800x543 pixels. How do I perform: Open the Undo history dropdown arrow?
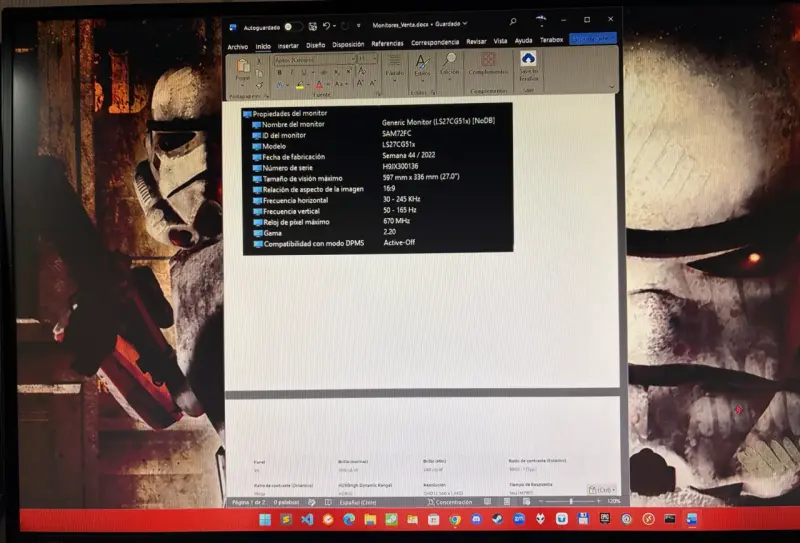334,26
